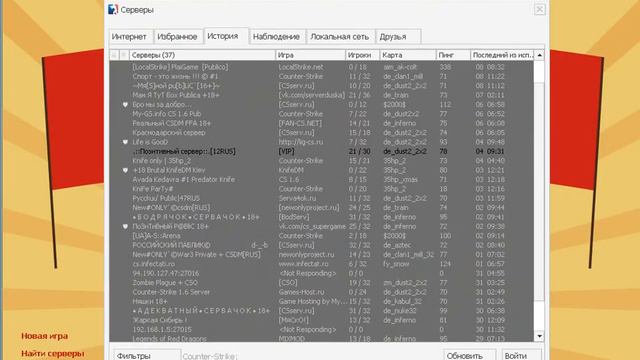Select the АДЕКВАТНЫЙ СЕРВАЧОК 18+ server

pyautogui.click(x=321, y=311)
